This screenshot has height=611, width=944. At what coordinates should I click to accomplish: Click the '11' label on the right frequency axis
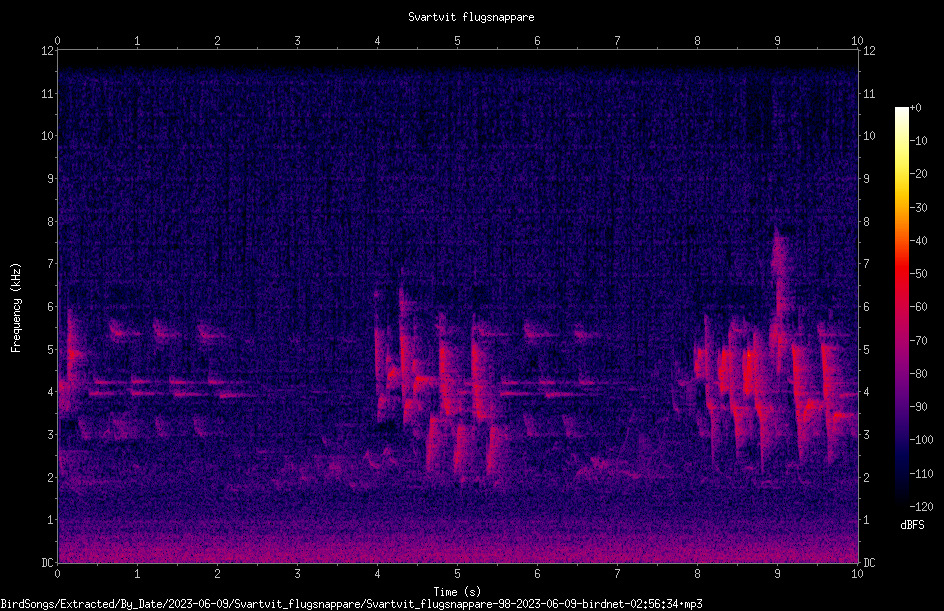coord(869,93)
